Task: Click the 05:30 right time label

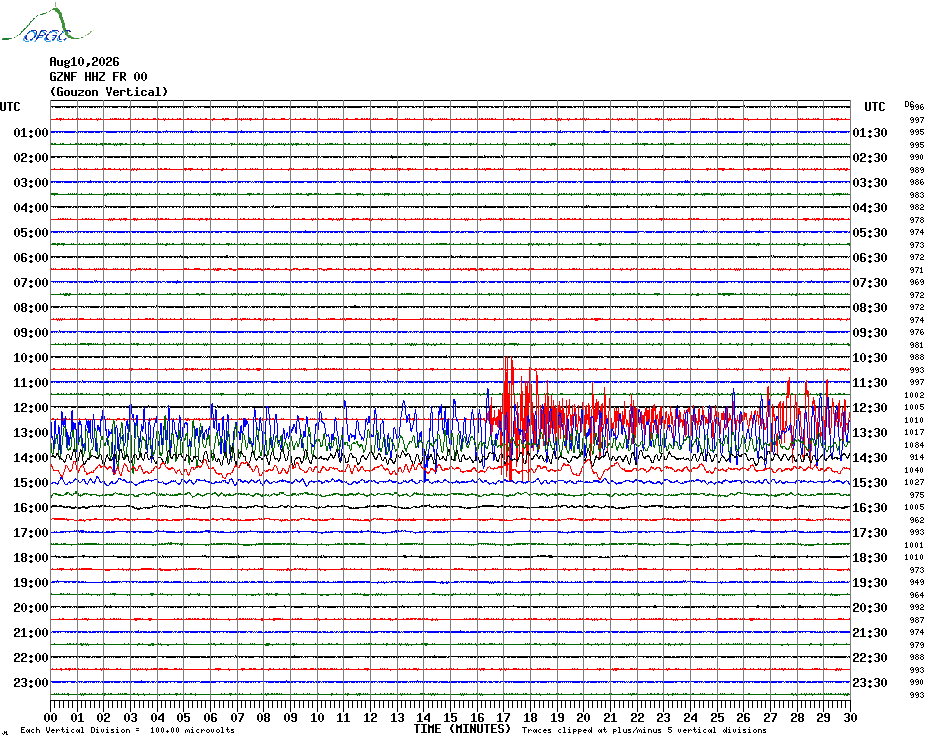Action: pyautogui.click(x=870, y=233)
